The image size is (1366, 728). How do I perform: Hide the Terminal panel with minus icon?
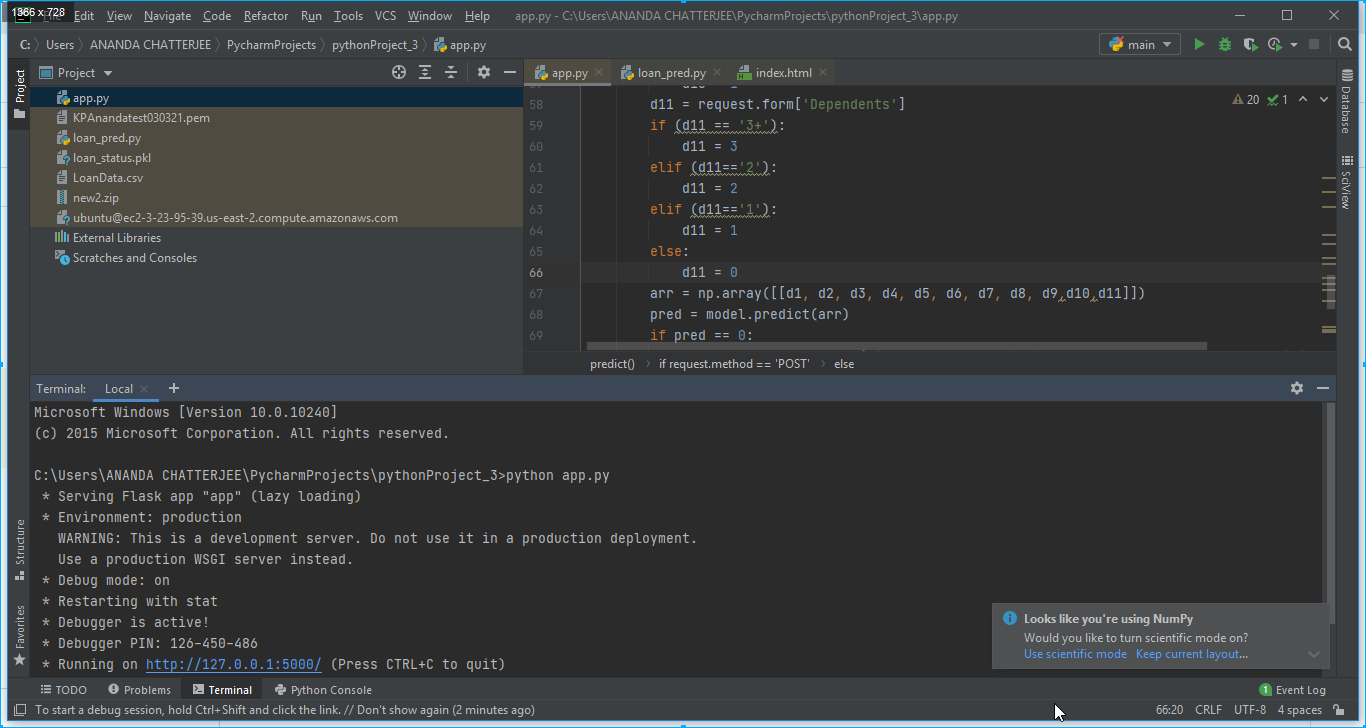pyautogui.click(x=1323, y=388)
